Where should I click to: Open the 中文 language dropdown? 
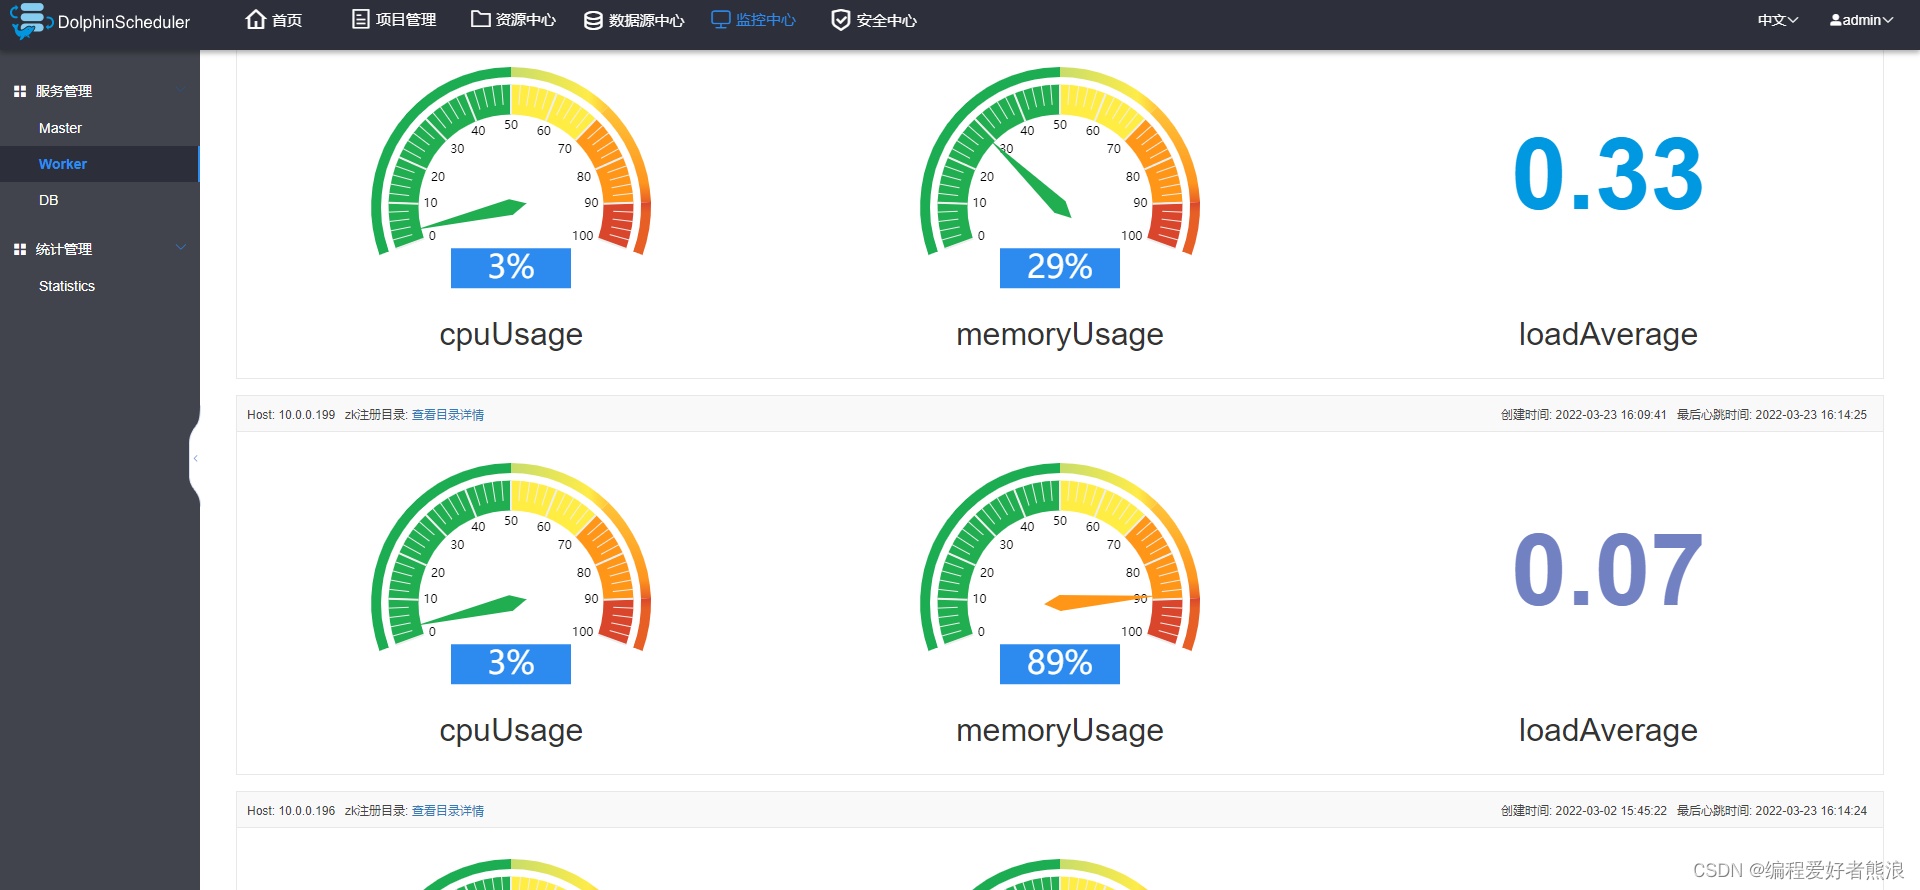pos(1778,20)
